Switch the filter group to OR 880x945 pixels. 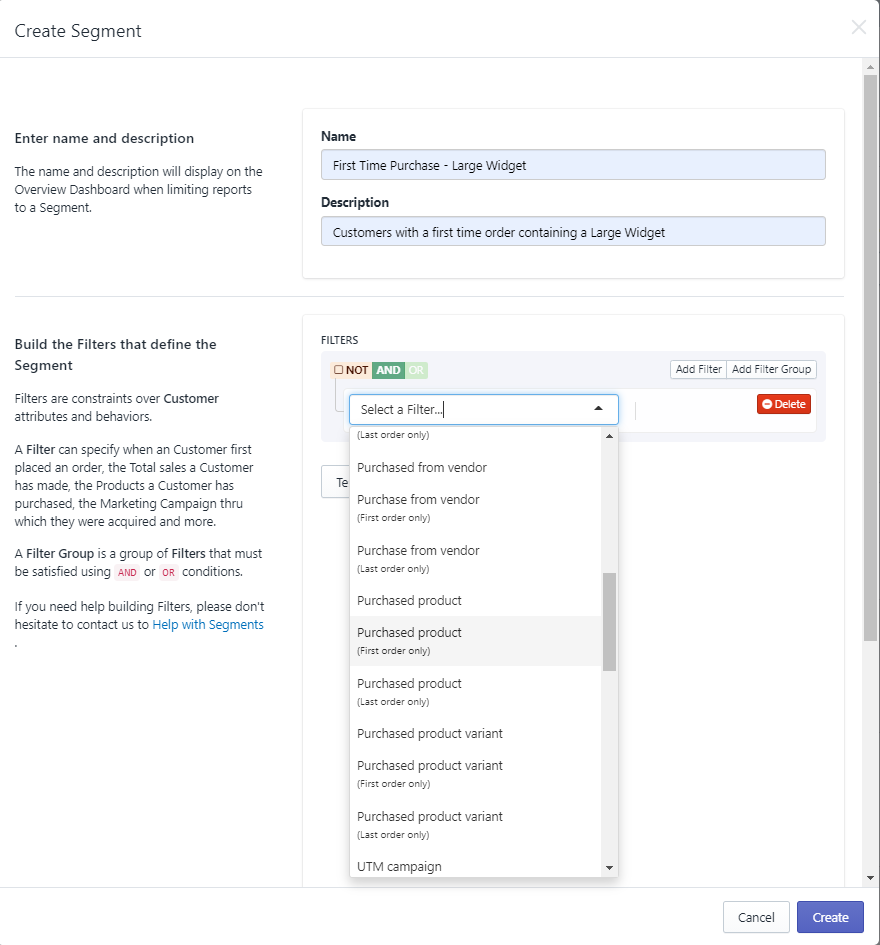click(x=416, y=370)
